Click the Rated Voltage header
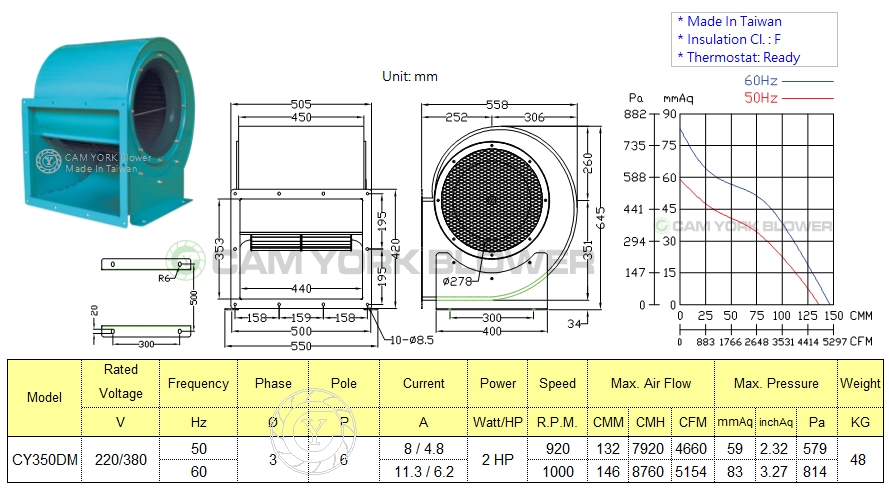Image resolution: width=889 pixels, height=494 pixels. 121,381
